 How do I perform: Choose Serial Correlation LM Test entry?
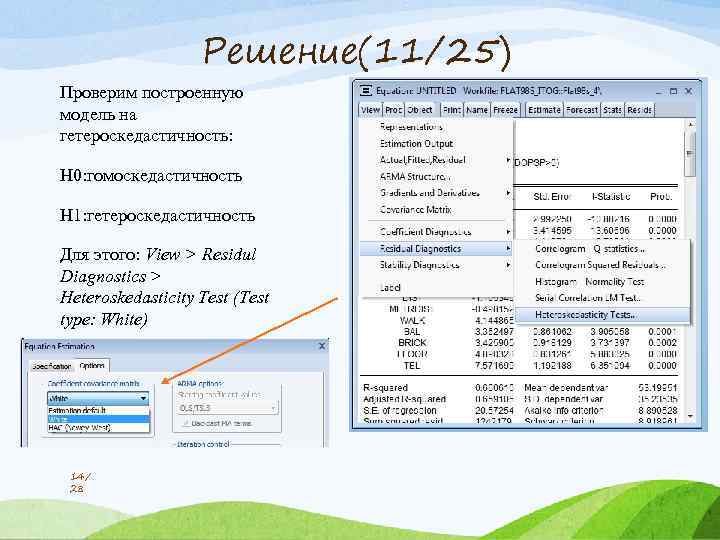click(x=602, y=298)
